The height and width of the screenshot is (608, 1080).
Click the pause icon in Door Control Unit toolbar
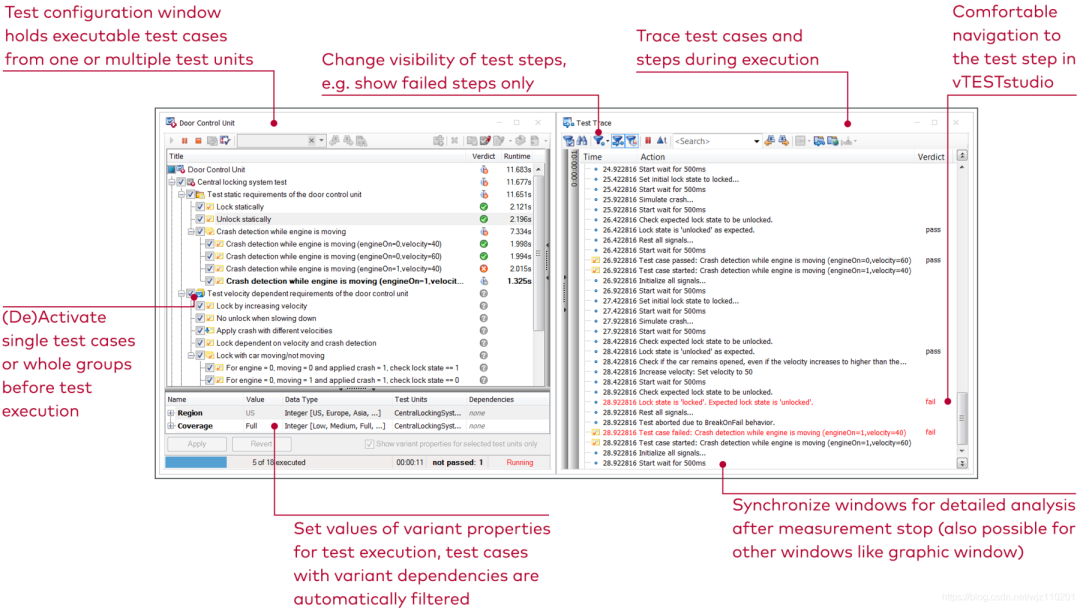[x=185, y=140]
